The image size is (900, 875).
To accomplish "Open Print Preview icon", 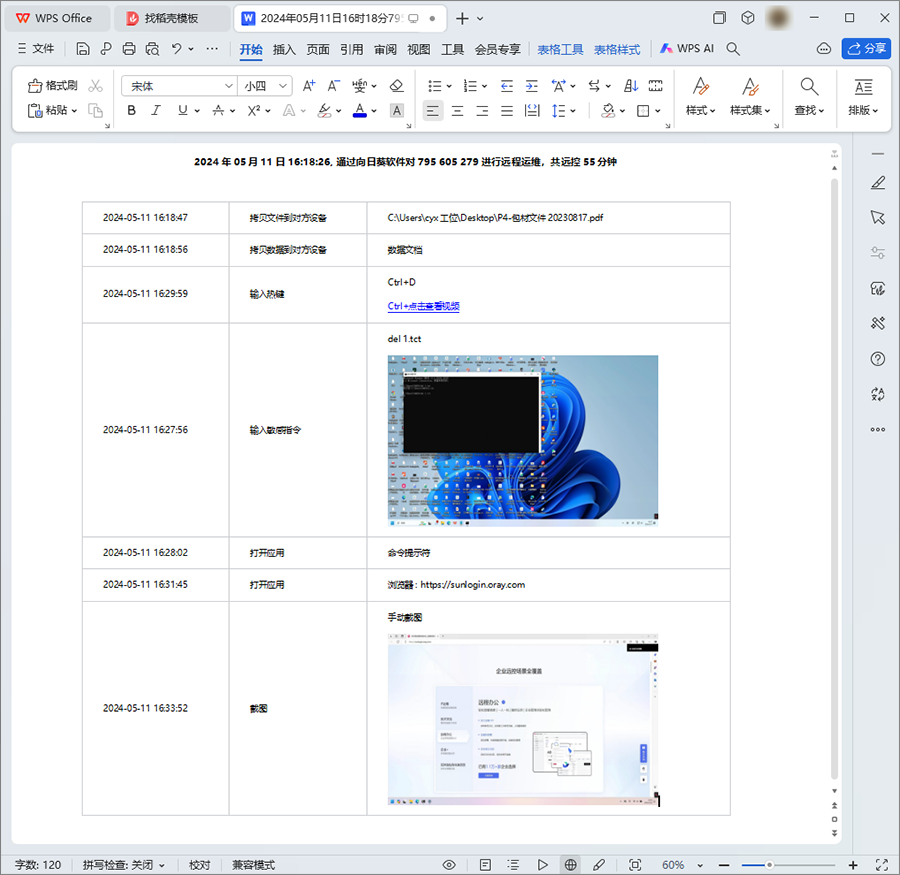I will tap(152, 49).
